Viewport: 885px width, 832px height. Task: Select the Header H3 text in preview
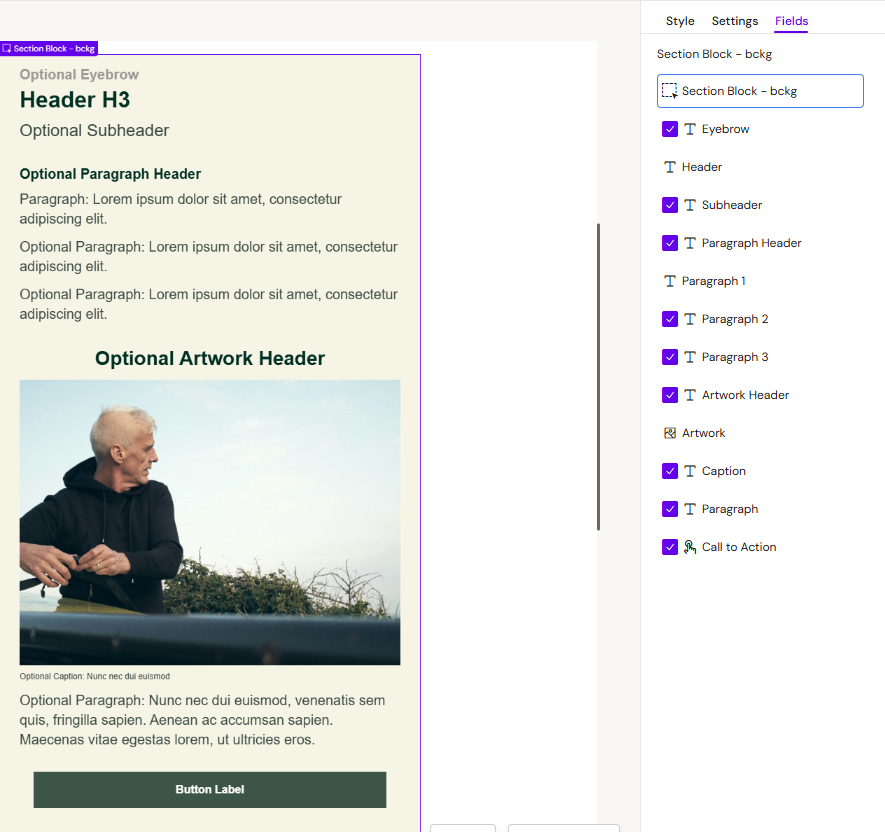pos(75,100)
